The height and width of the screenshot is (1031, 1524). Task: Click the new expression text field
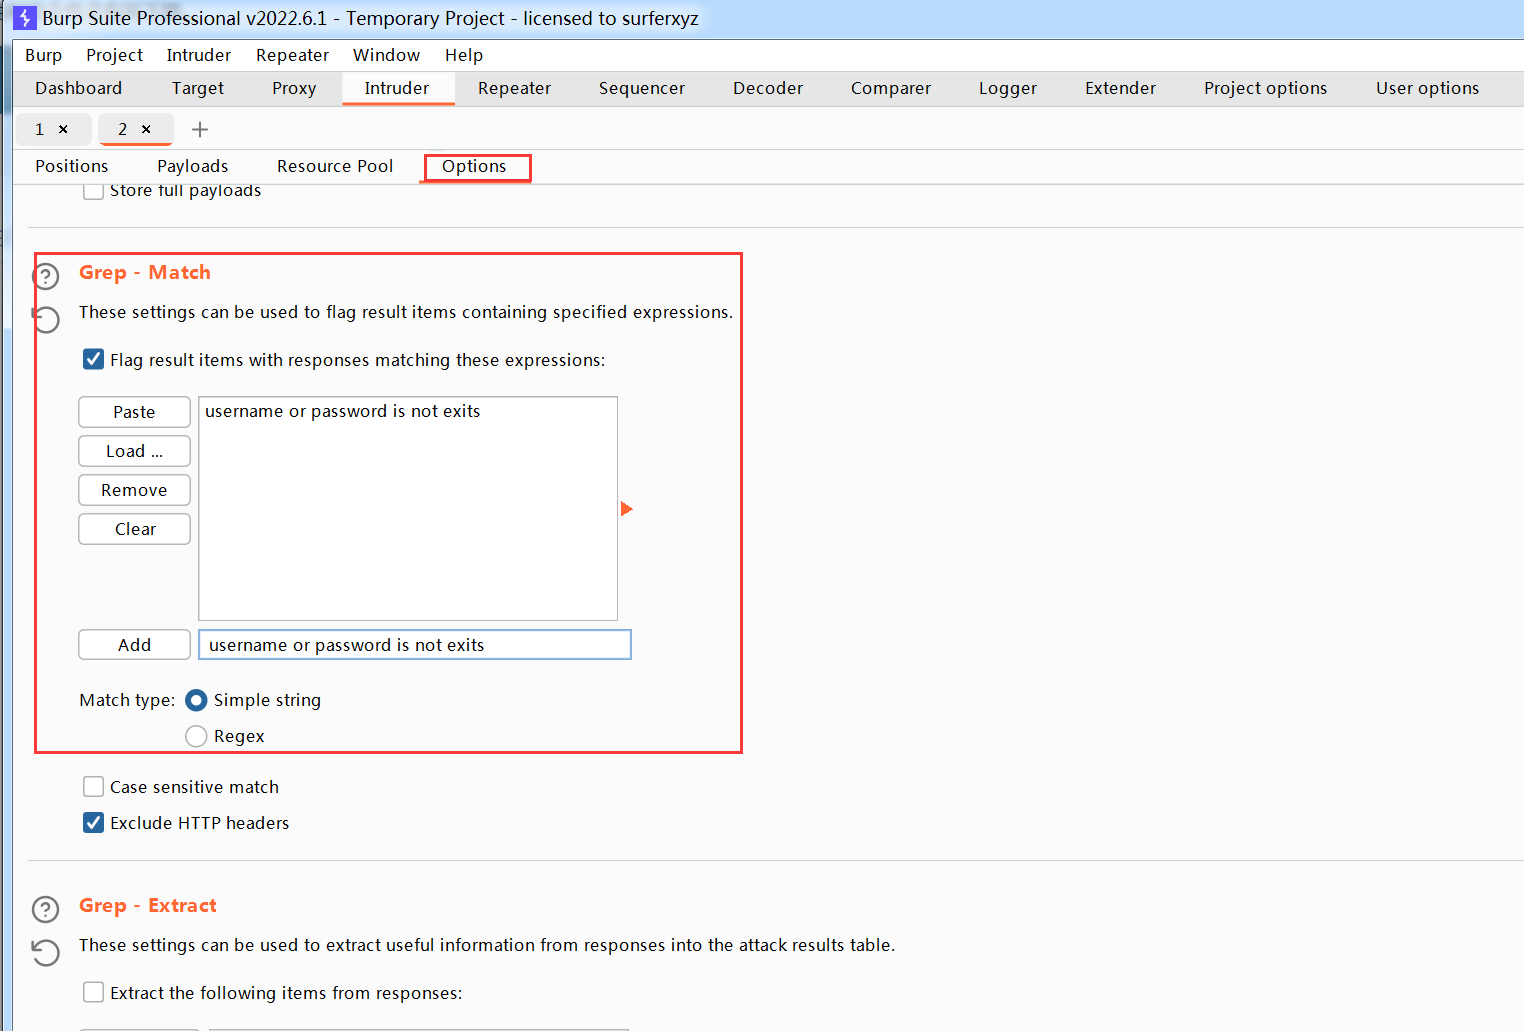coord(414,645)
